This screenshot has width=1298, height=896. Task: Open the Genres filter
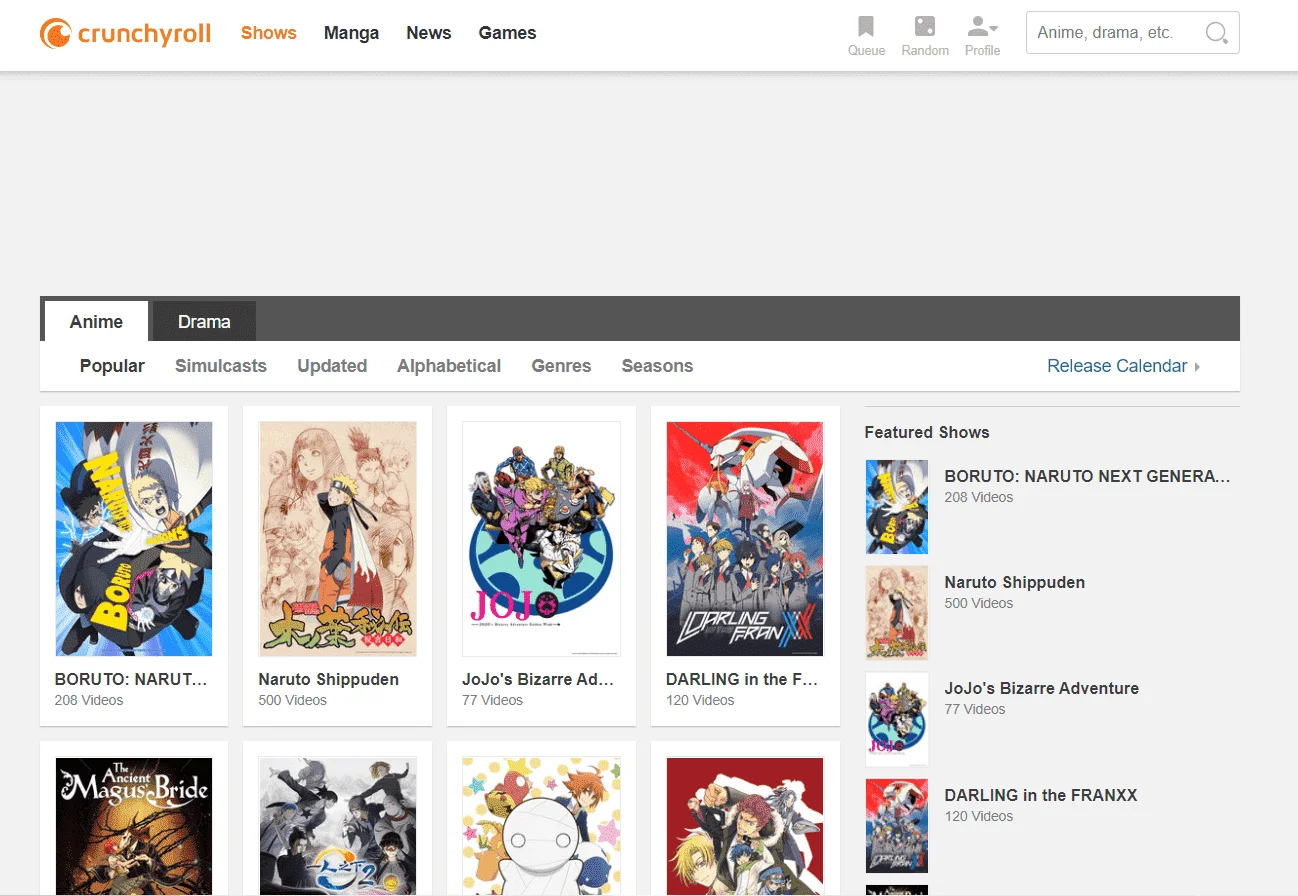tap(561, 366)
